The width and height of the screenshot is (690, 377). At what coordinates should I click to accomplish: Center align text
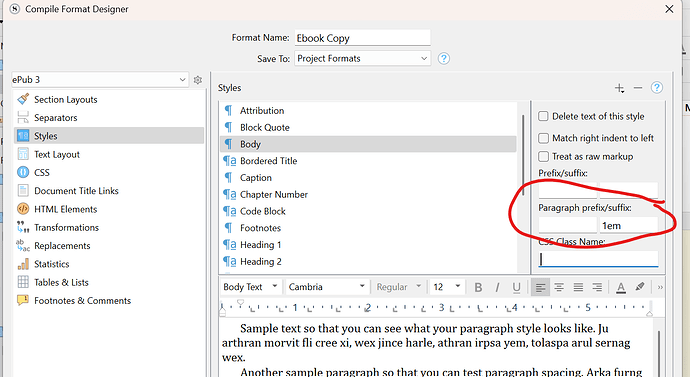[x=559, y=287]
